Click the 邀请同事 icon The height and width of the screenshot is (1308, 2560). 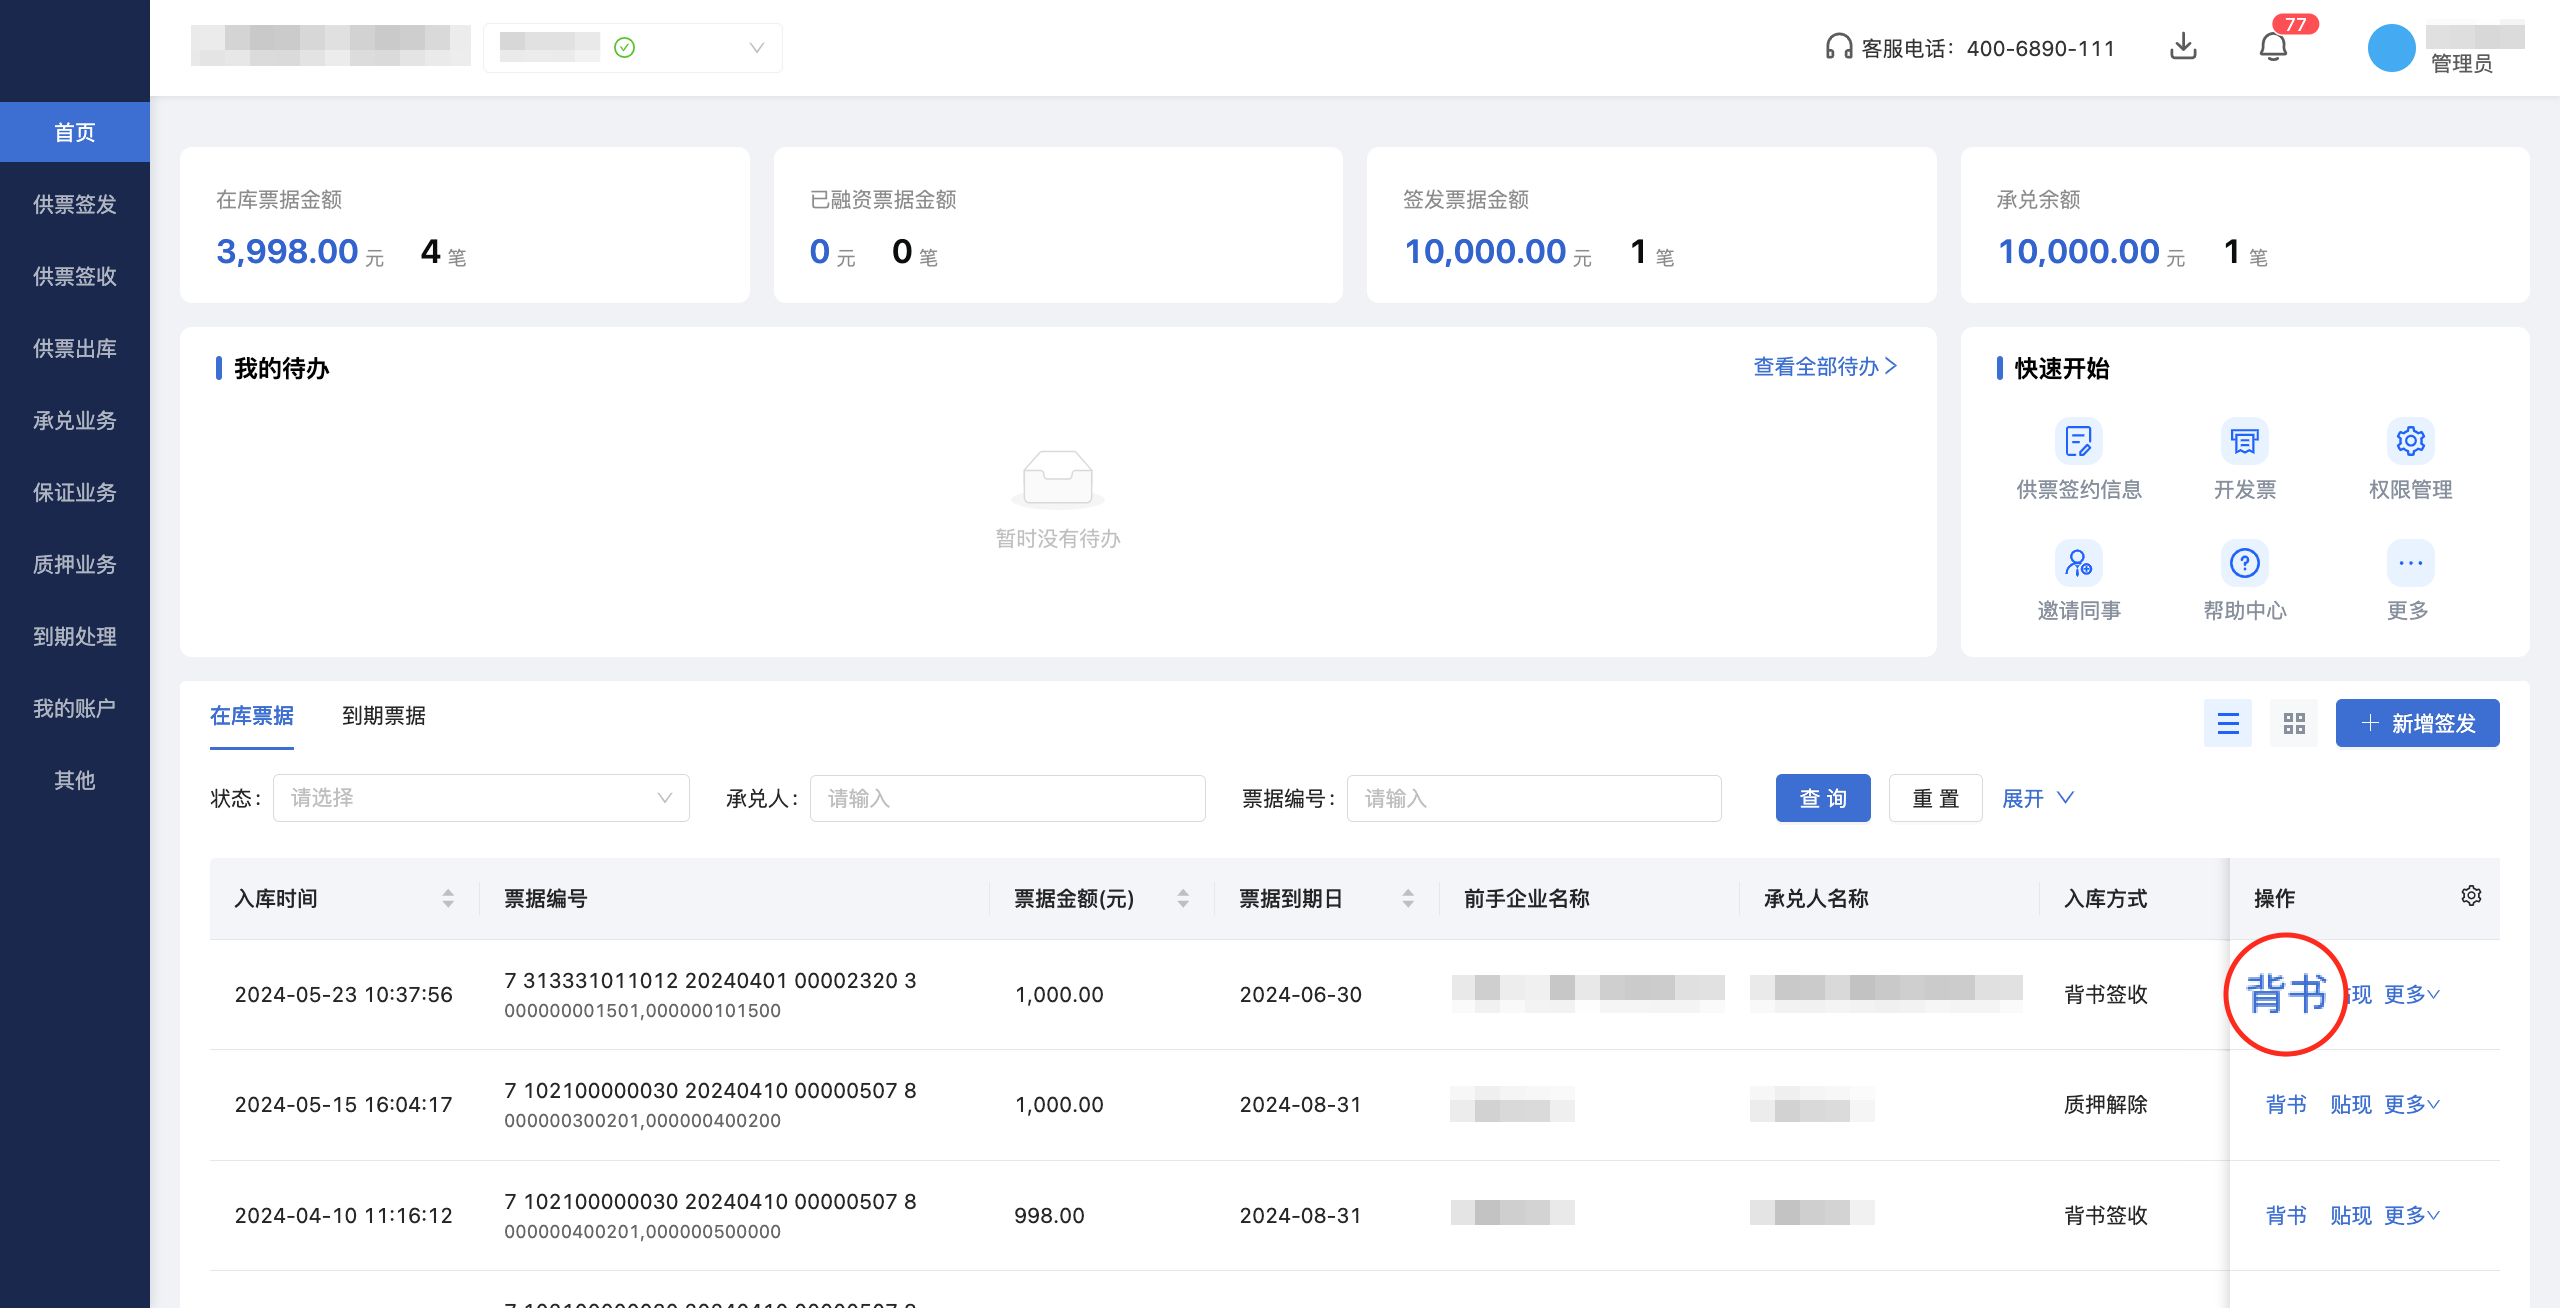[2078, 563]
